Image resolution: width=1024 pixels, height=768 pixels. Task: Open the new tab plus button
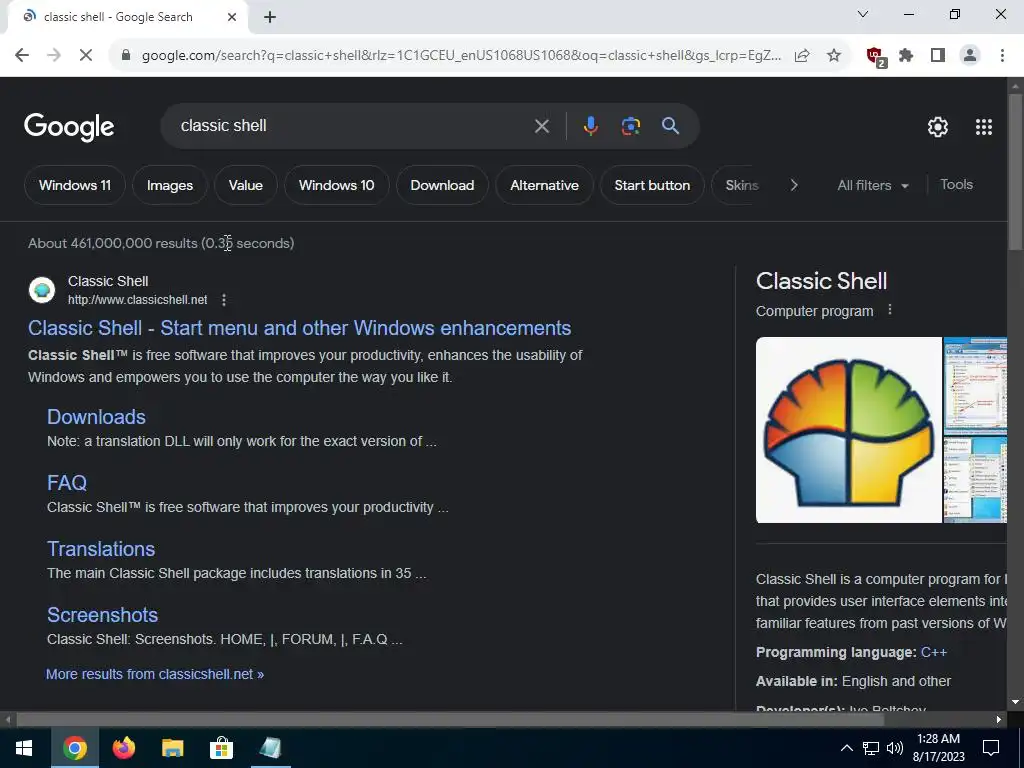point(270,18)
